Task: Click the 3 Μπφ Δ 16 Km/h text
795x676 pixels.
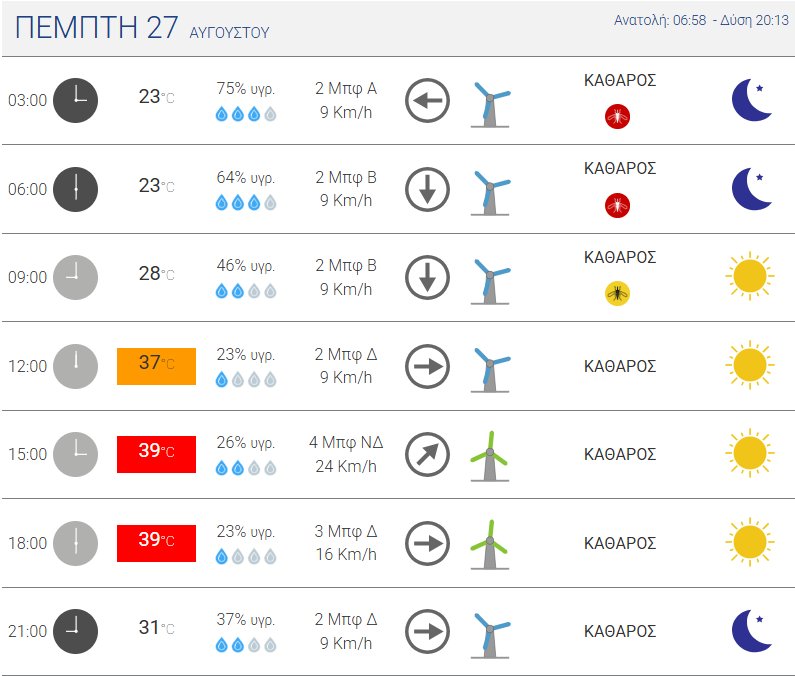Action: pyautogui.click(x=346, y=543)
